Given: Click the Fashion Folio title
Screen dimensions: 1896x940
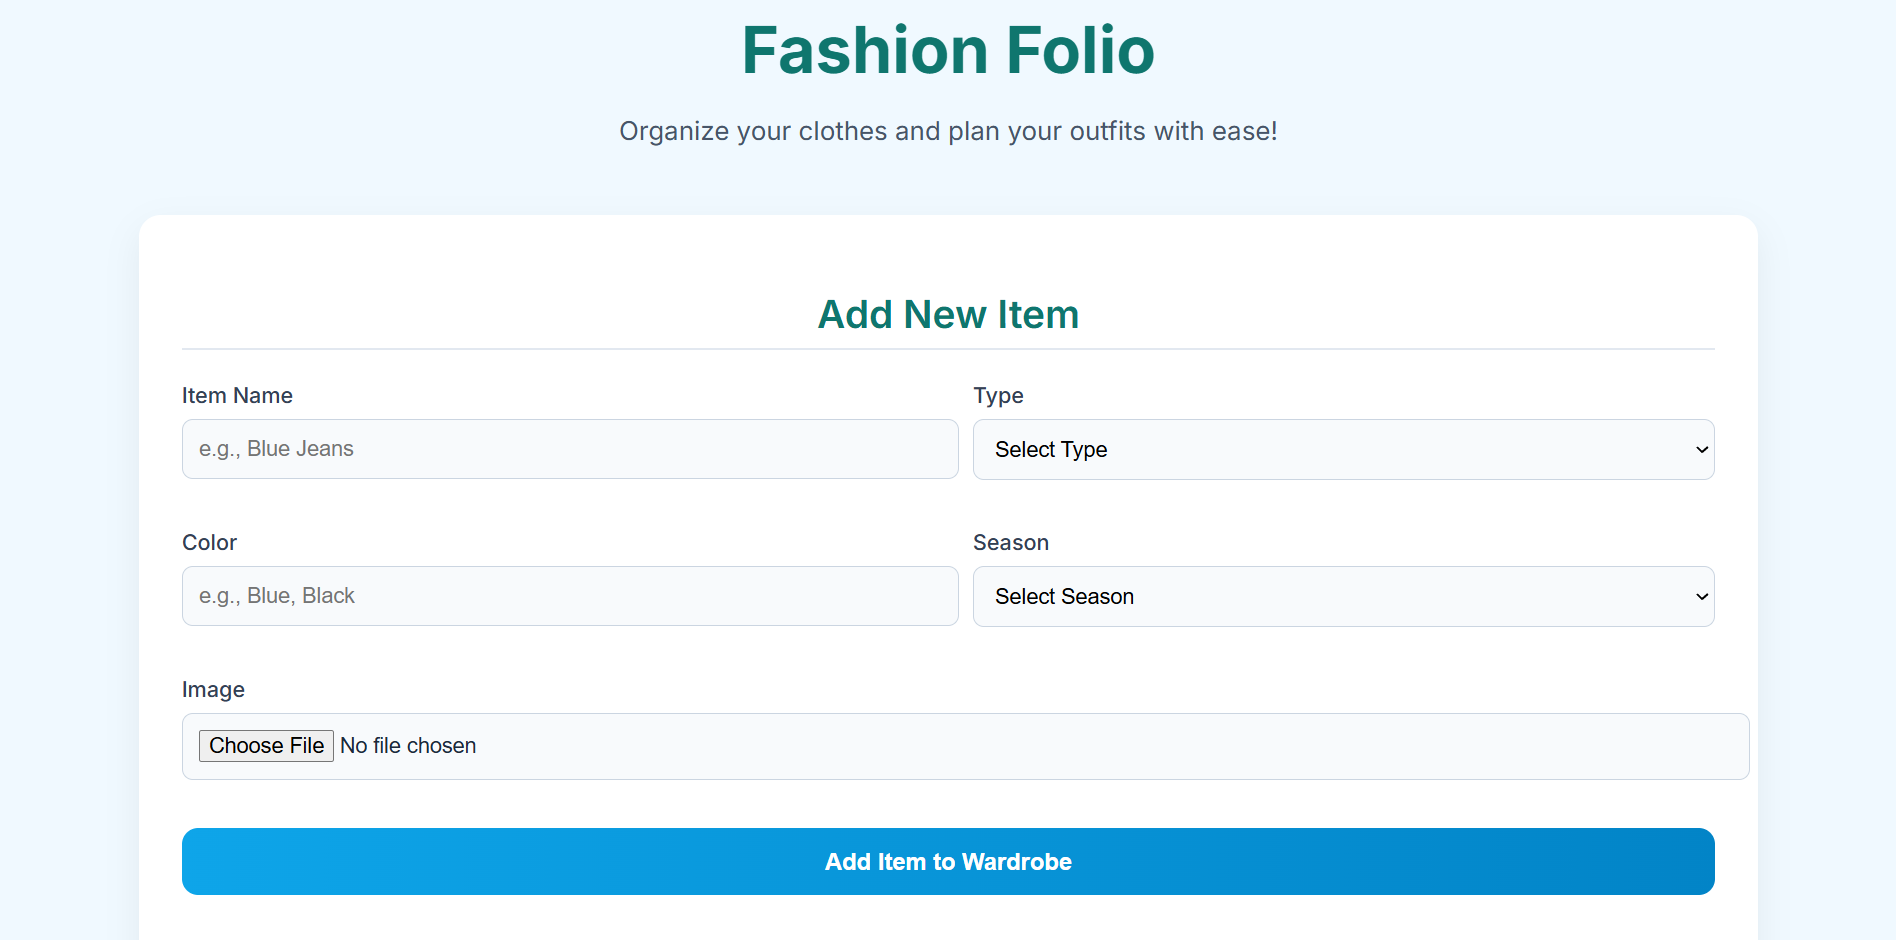Looking at the screenshot, I should [x=947, y=50].
